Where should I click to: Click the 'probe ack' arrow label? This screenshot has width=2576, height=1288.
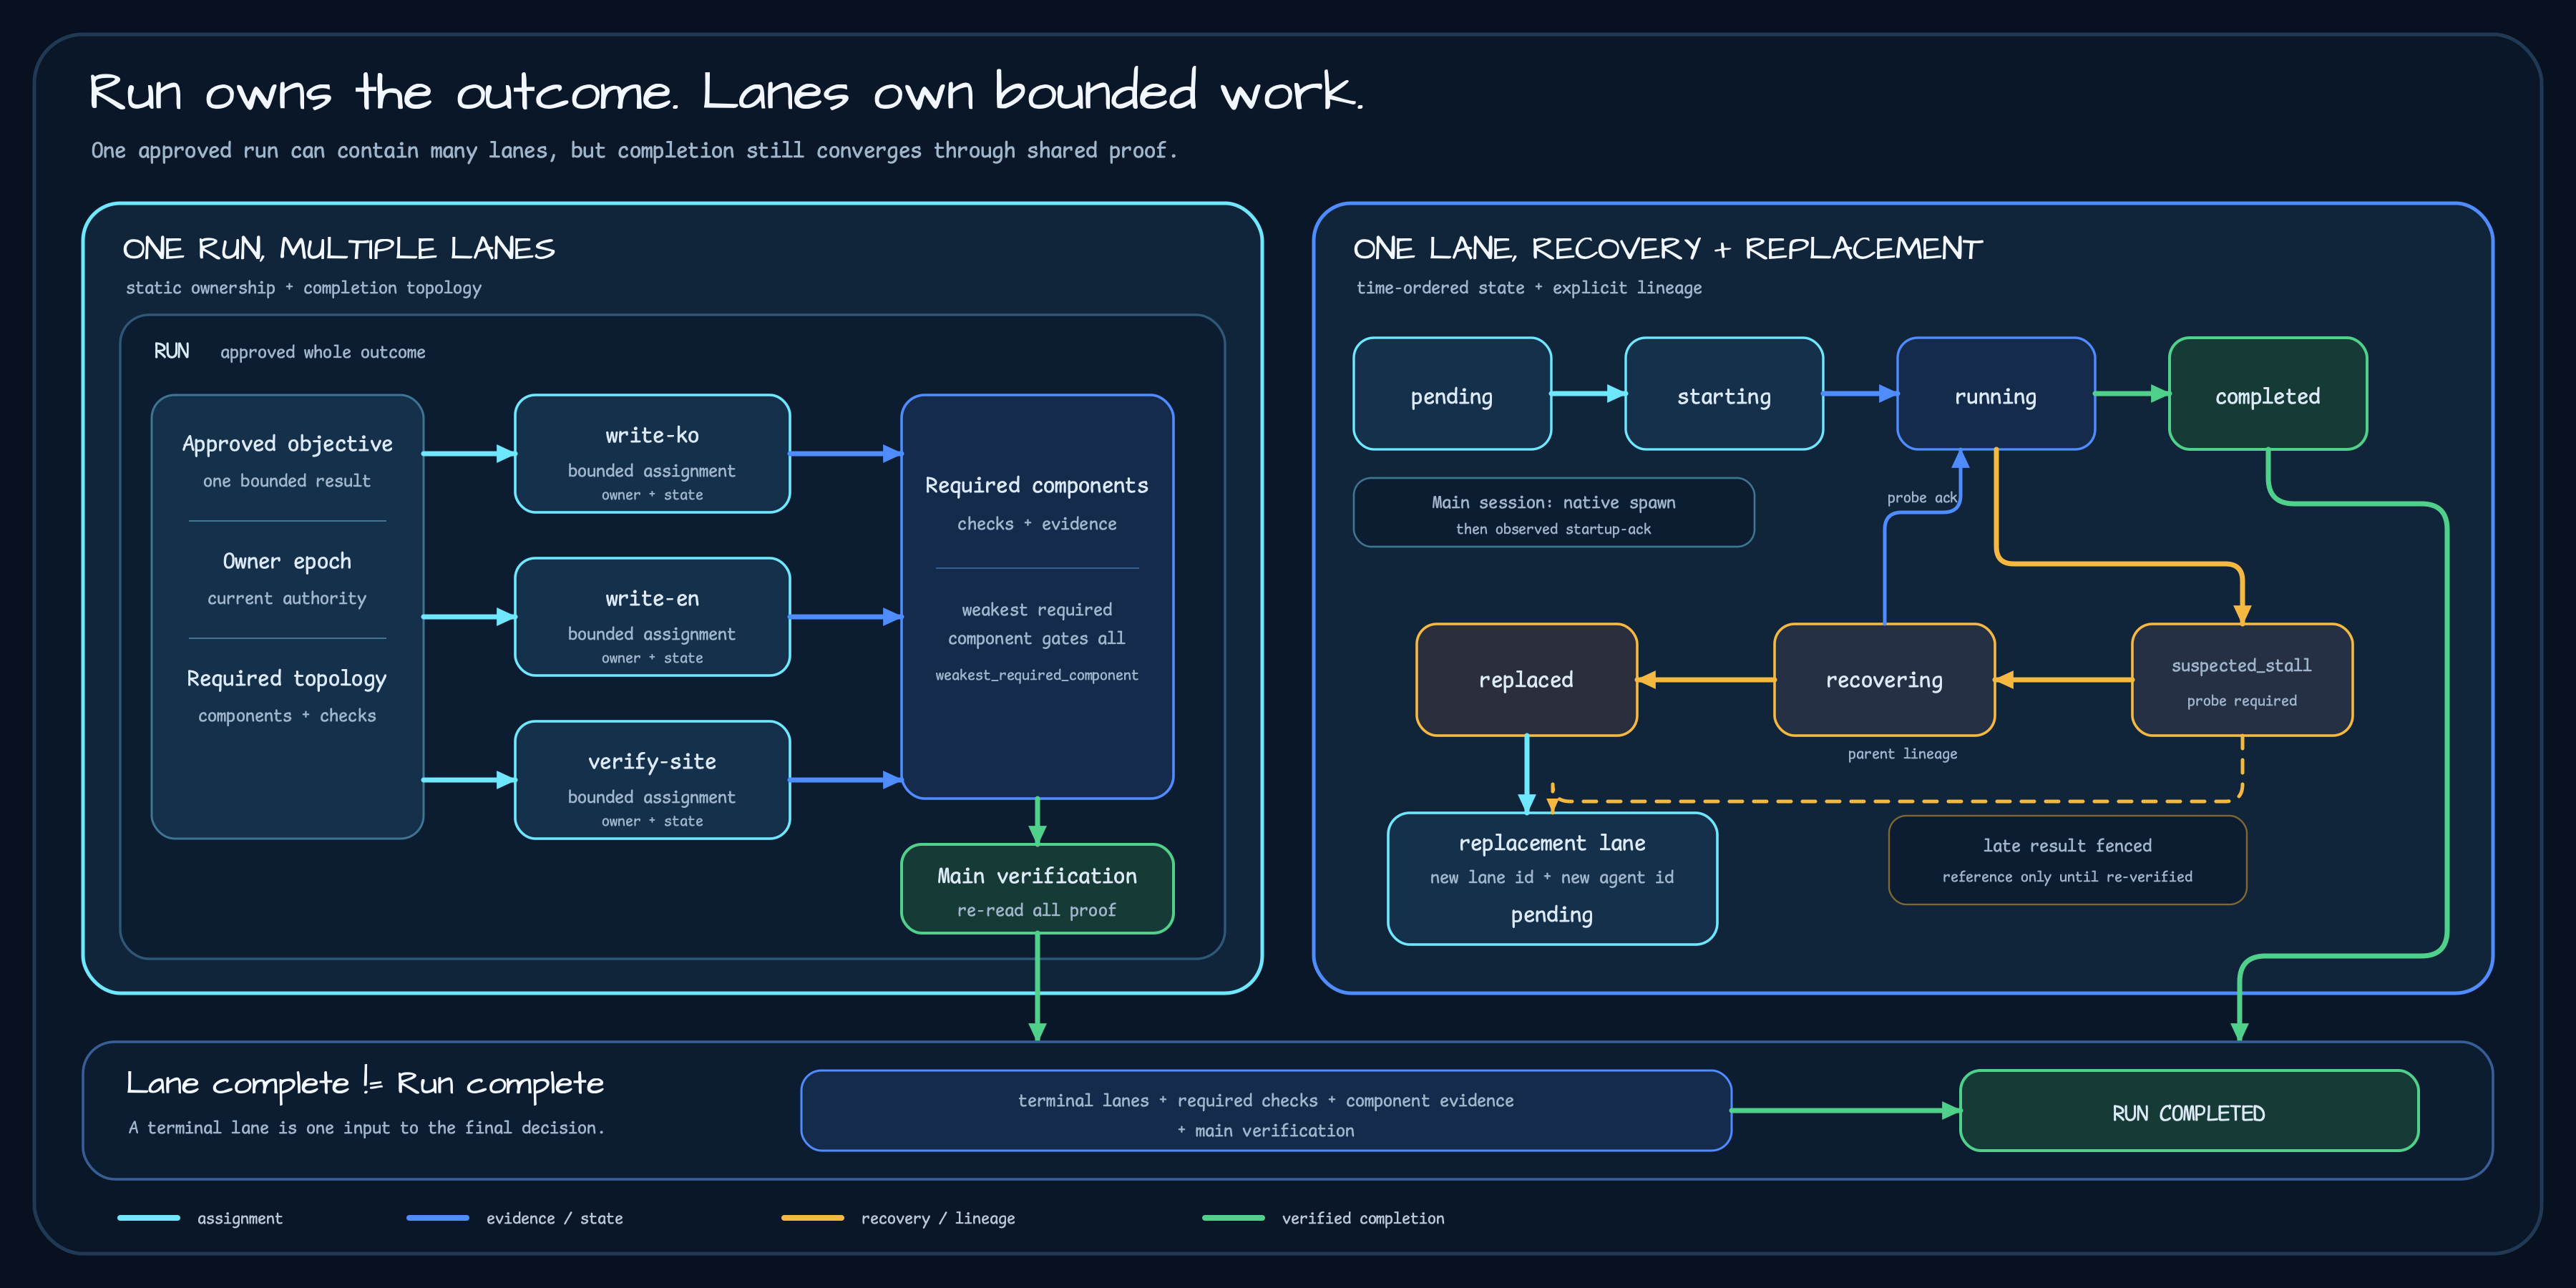[x=1921, y=497]
